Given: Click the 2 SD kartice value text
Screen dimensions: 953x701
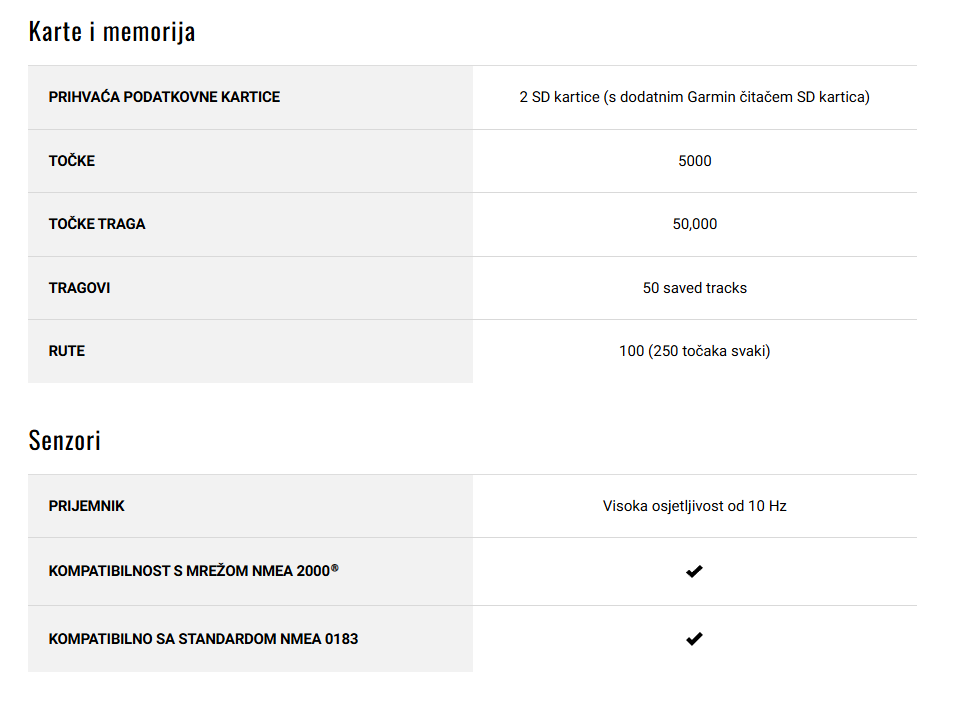Looking at the screenshot, I should click(x=695, y=97).
